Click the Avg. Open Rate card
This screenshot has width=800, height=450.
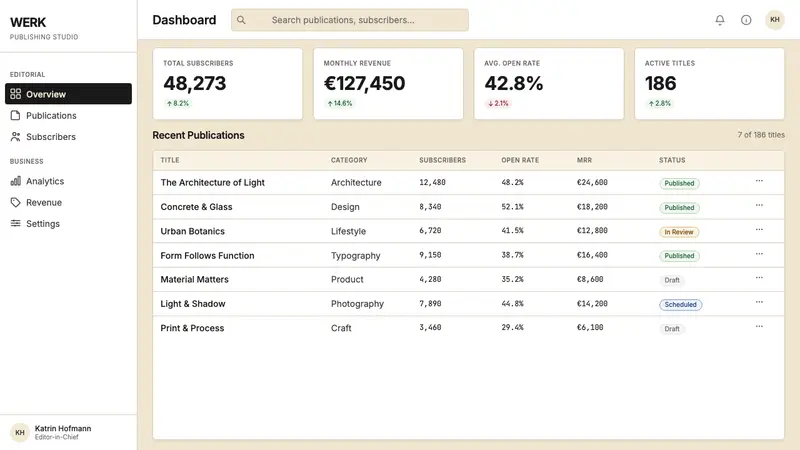click(x=549, y=84)
